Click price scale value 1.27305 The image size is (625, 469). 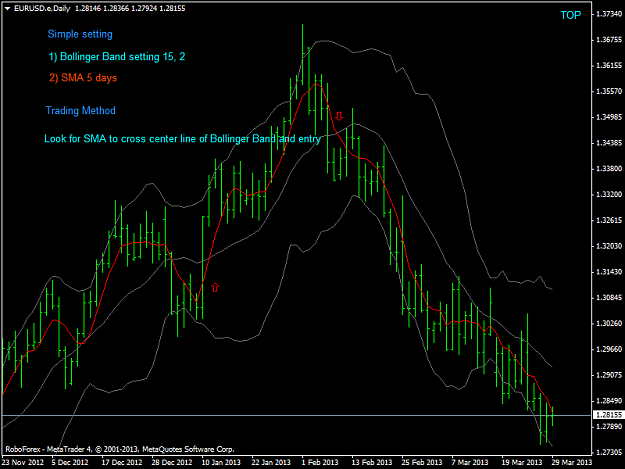click(x=609, y=453)
